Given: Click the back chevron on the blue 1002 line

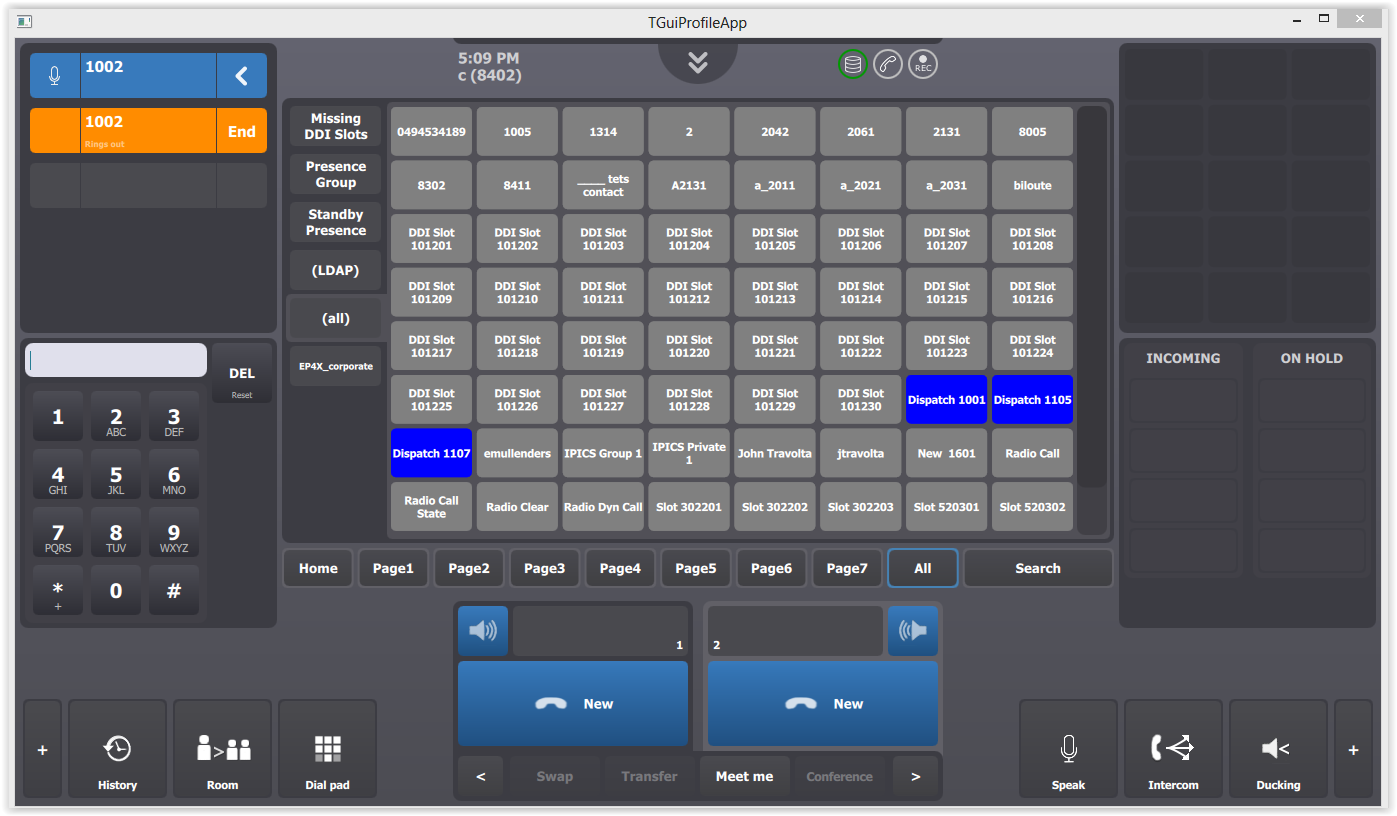Looking at the screenshot, I should click(x=242, y=76).
